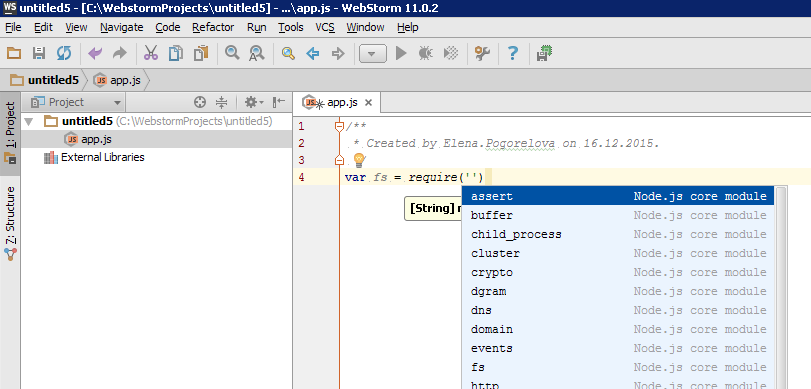The width and height of the screenshot is (811, 389).
Task: Choose child_process from the completion list
Action: point(618,234)
